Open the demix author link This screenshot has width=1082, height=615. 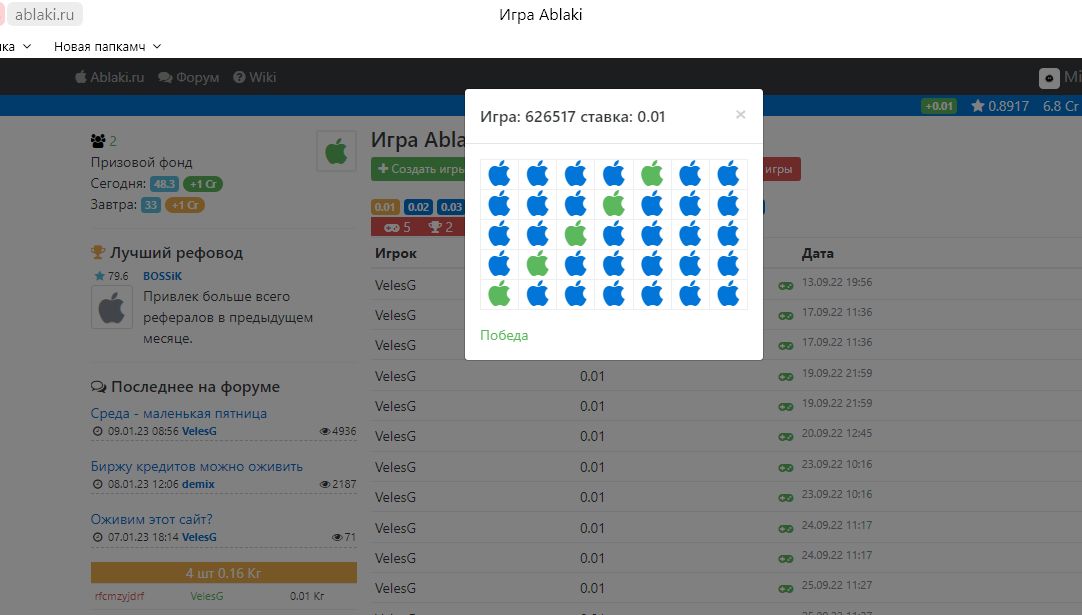[198, 485]
